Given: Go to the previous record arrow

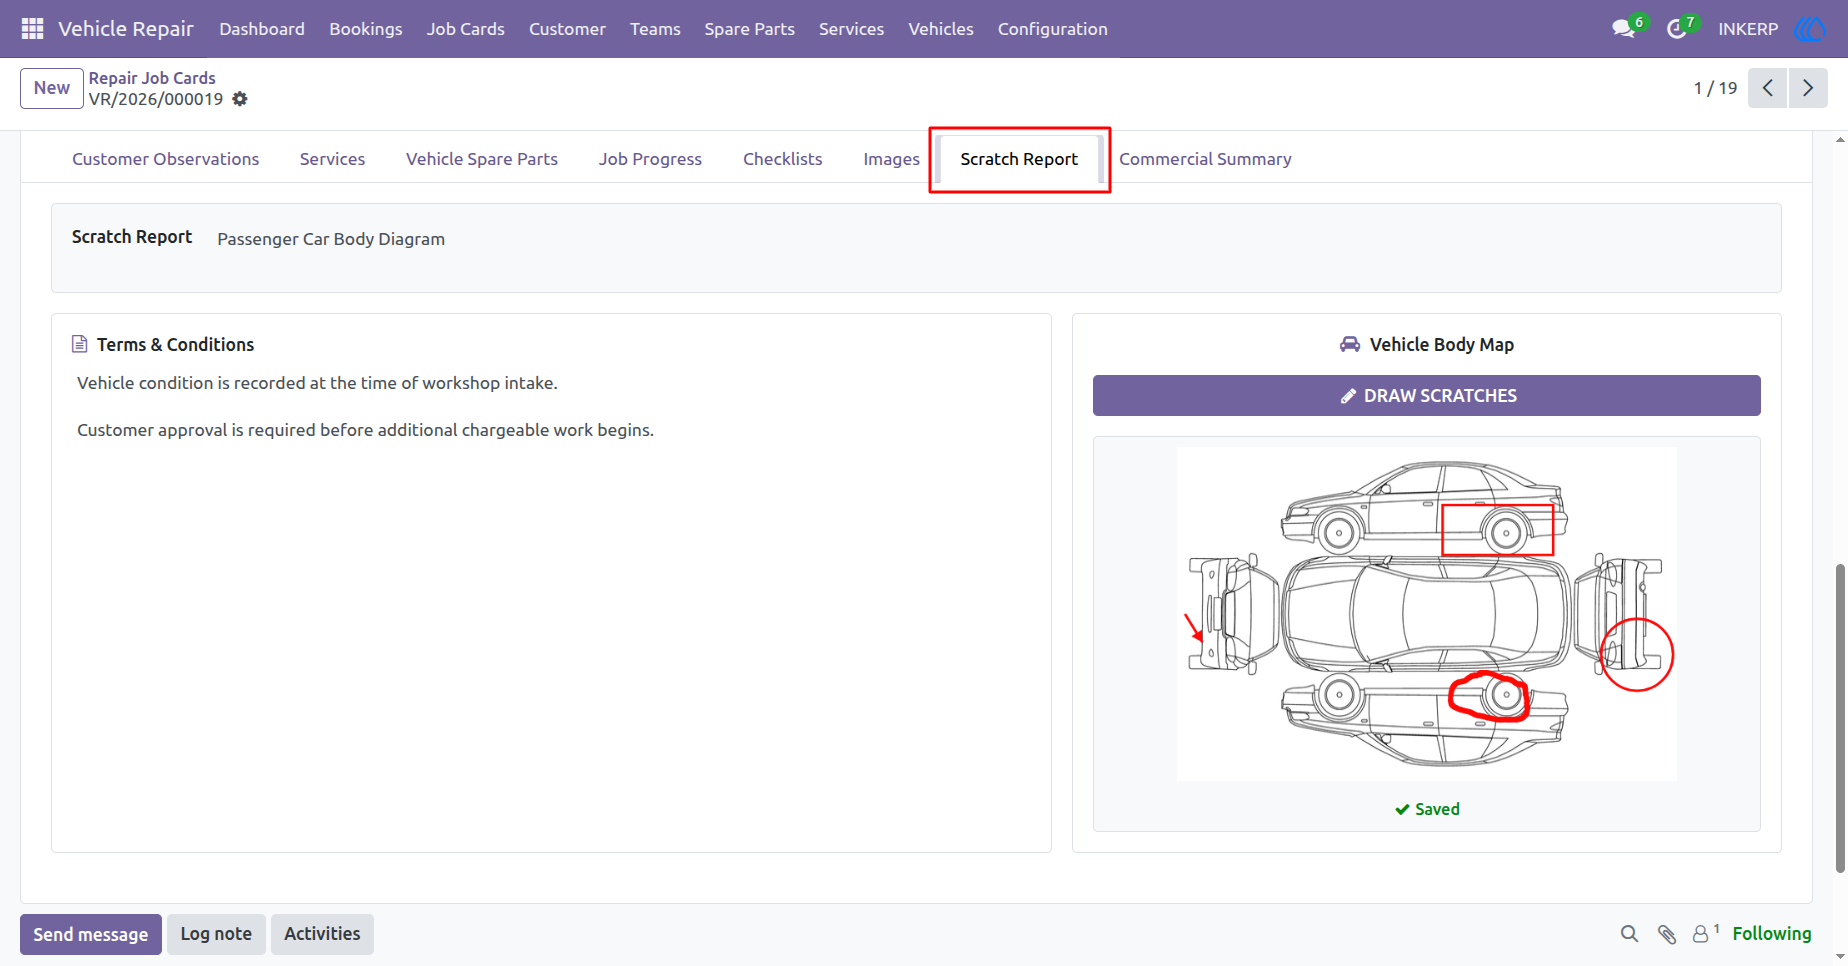Looking at the screenshot, I should [1768, 88].
